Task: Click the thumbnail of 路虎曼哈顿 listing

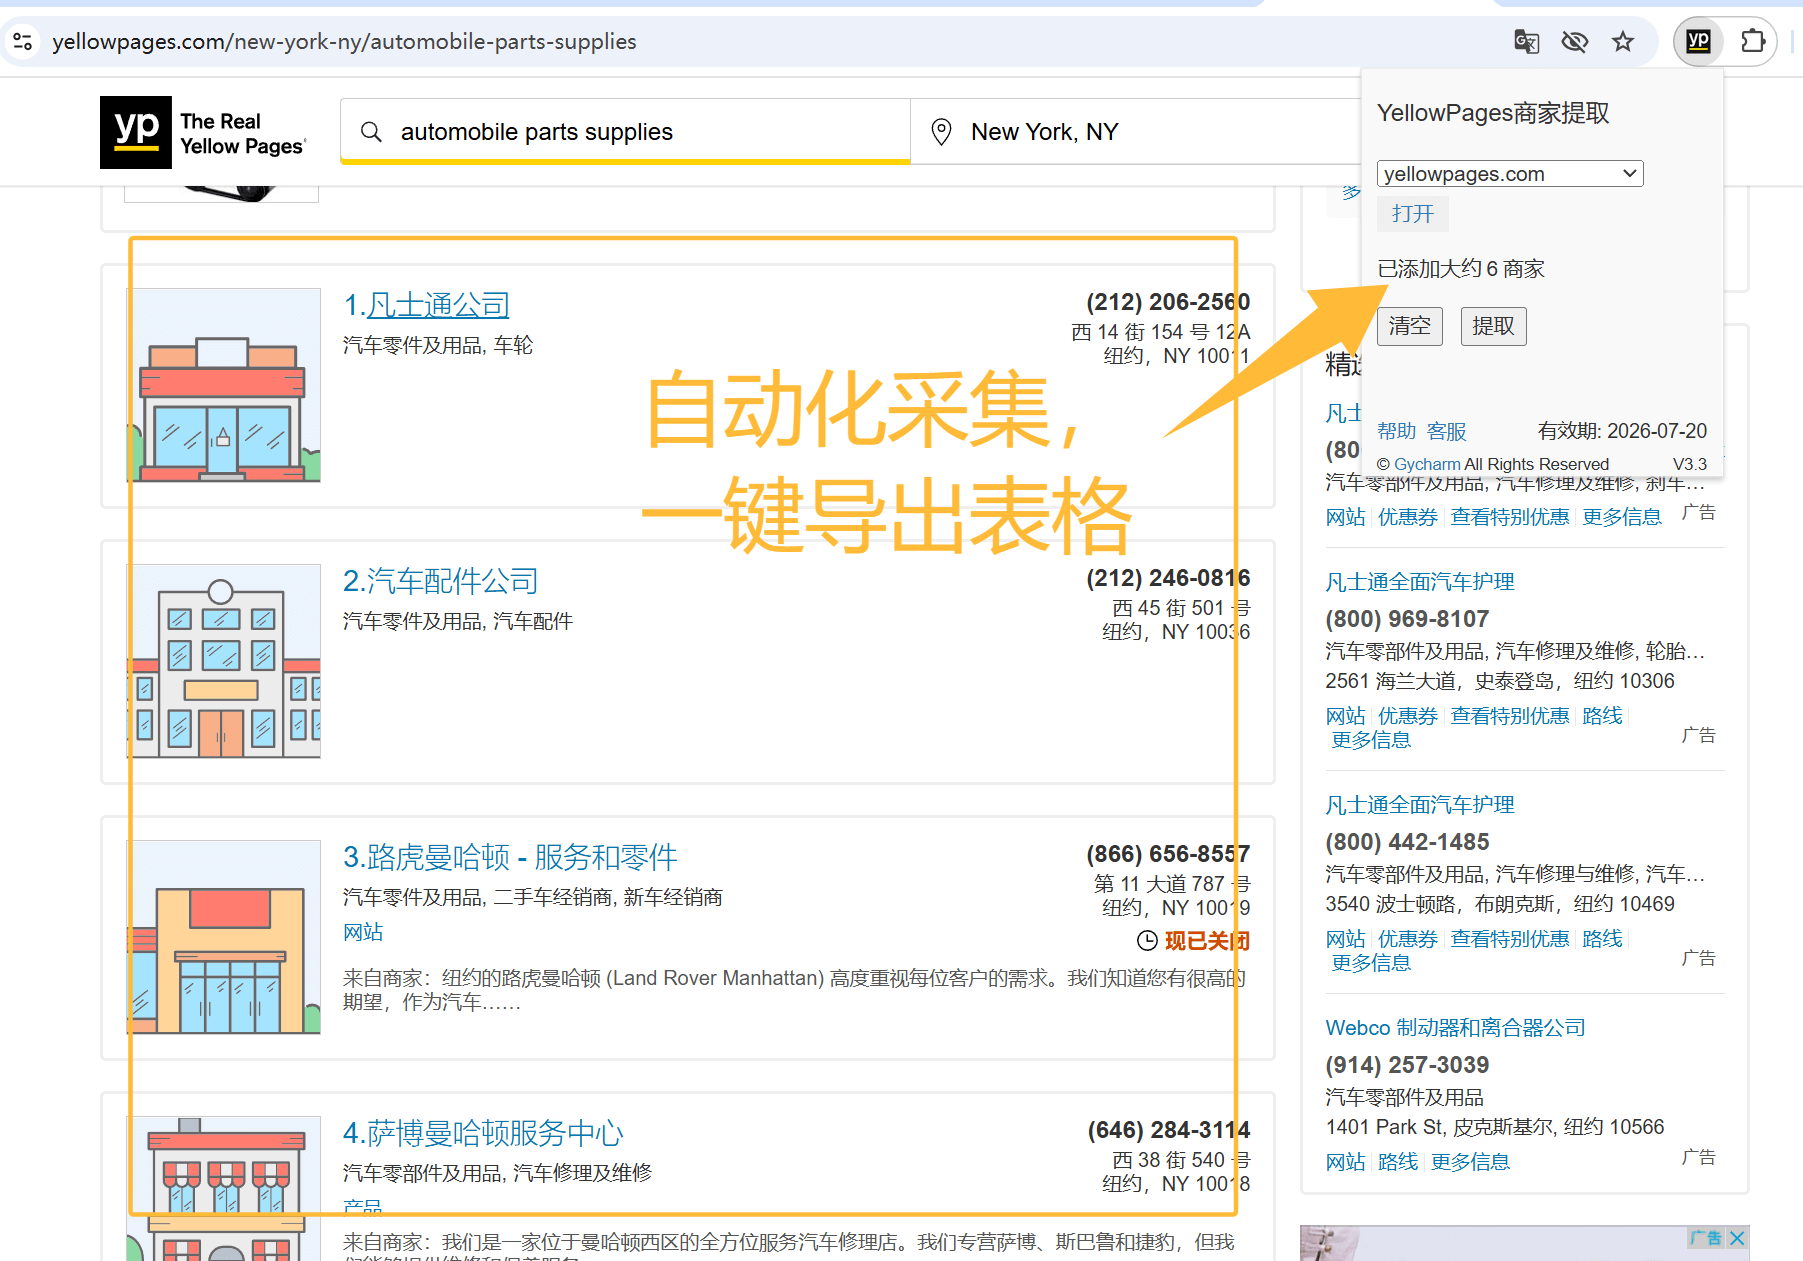Action: pos(224,937)
